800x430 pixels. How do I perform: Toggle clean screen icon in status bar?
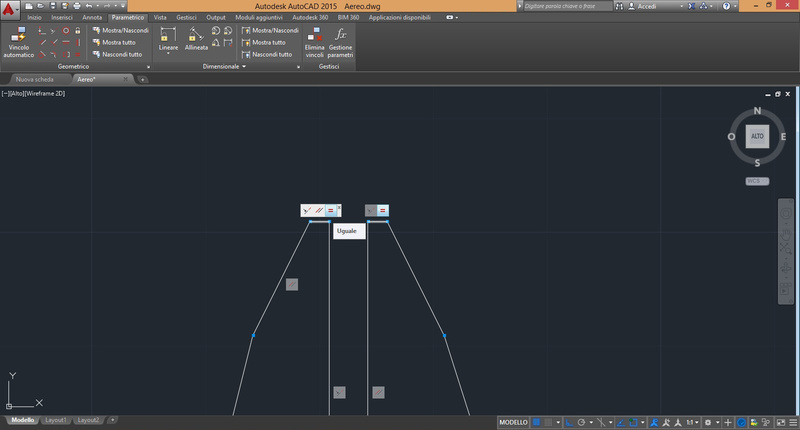[x=781, y=422]
